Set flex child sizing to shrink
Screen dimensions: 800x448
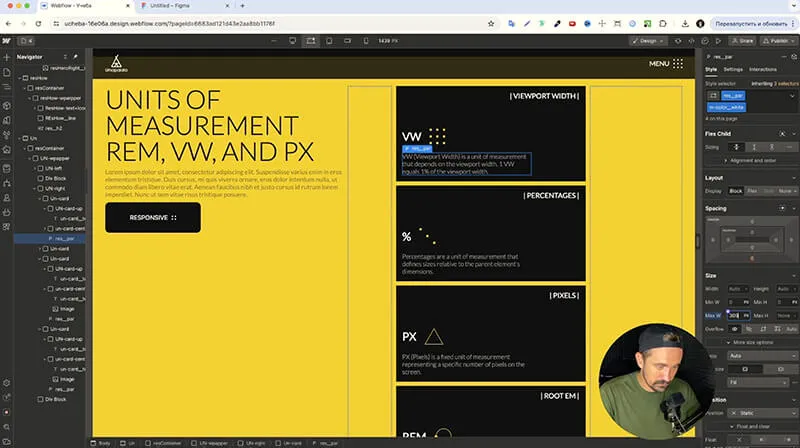click(736, 147)
